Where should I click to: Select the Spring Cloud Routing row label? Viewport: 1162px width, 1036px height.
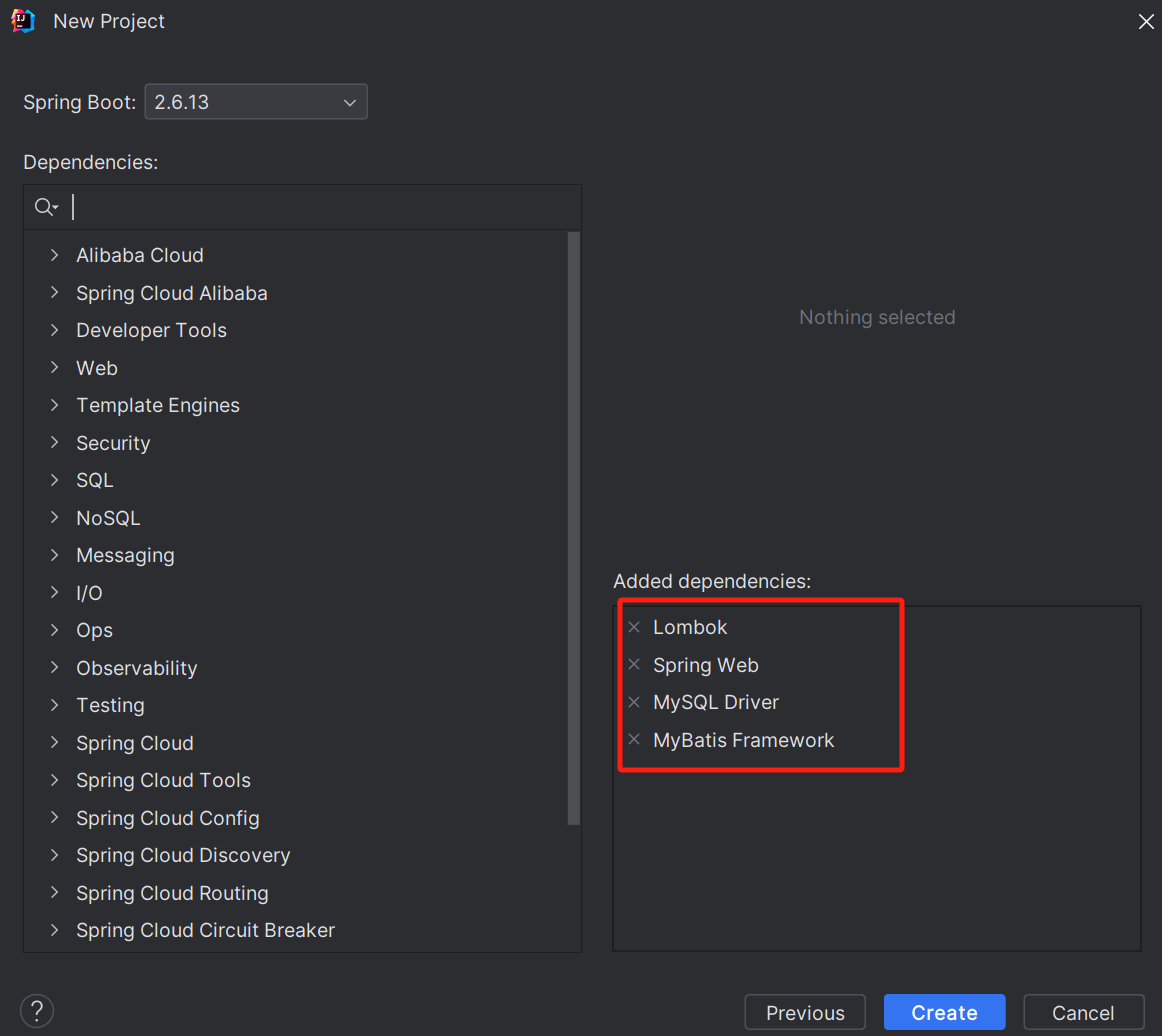tap(172, 892)
